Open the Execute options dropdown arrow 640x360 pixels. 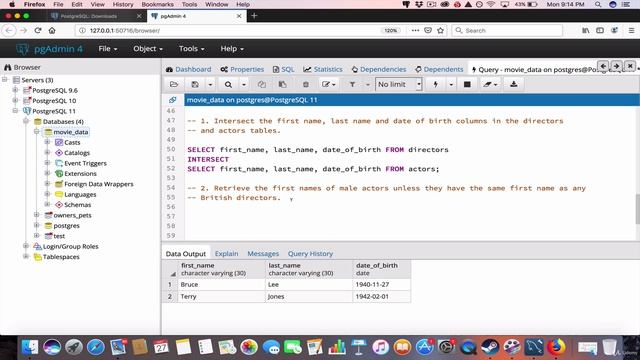click(x=451, y=84)
